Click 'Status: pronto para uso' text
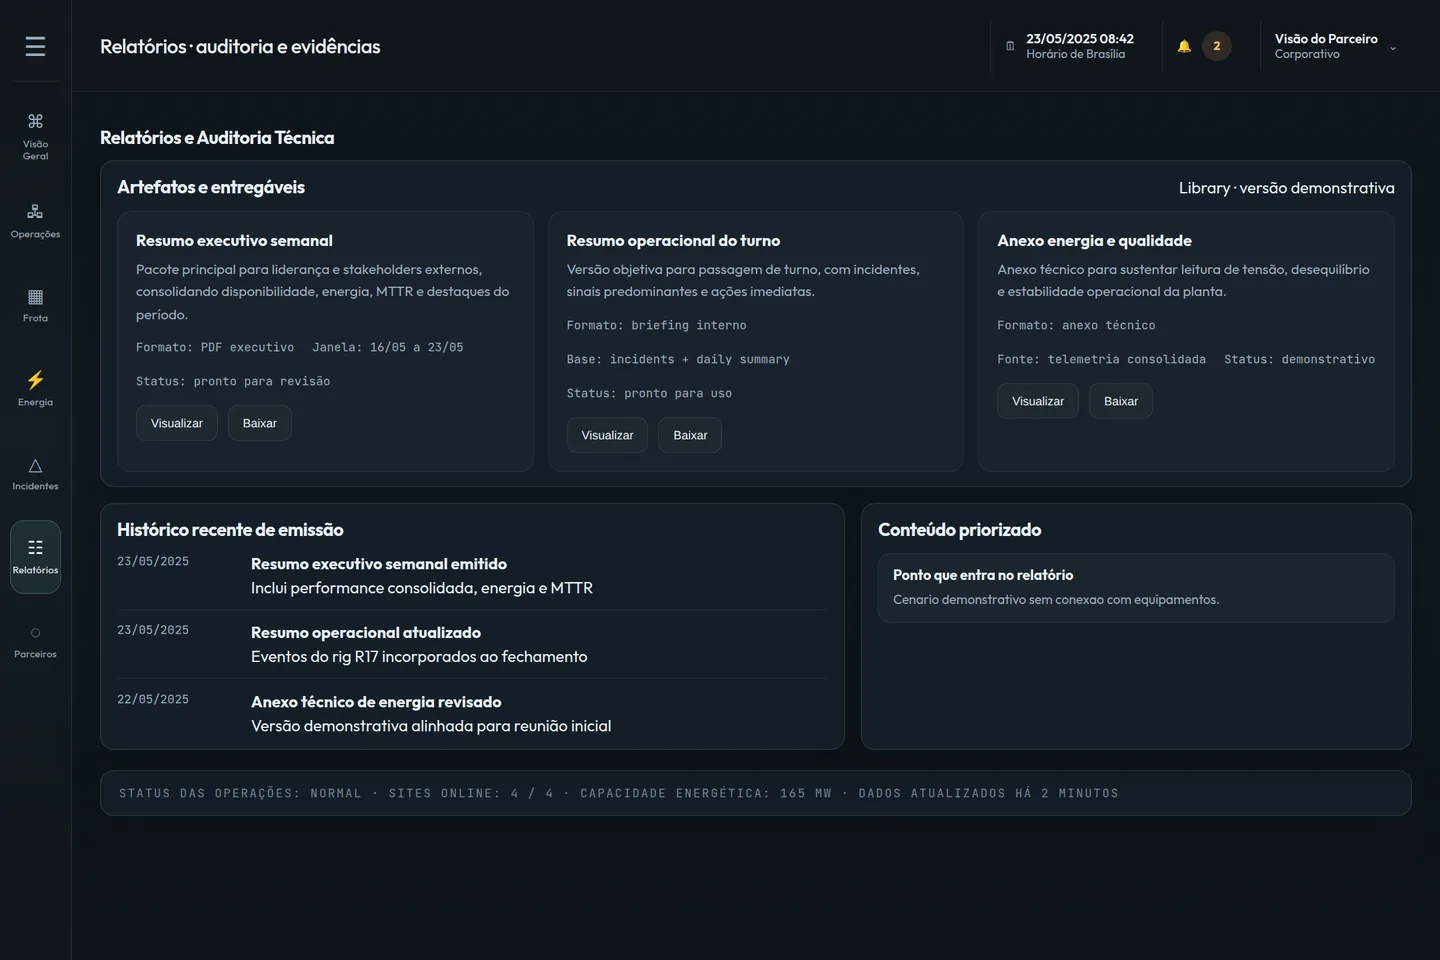1440x960 pixels. pos(649,393)
